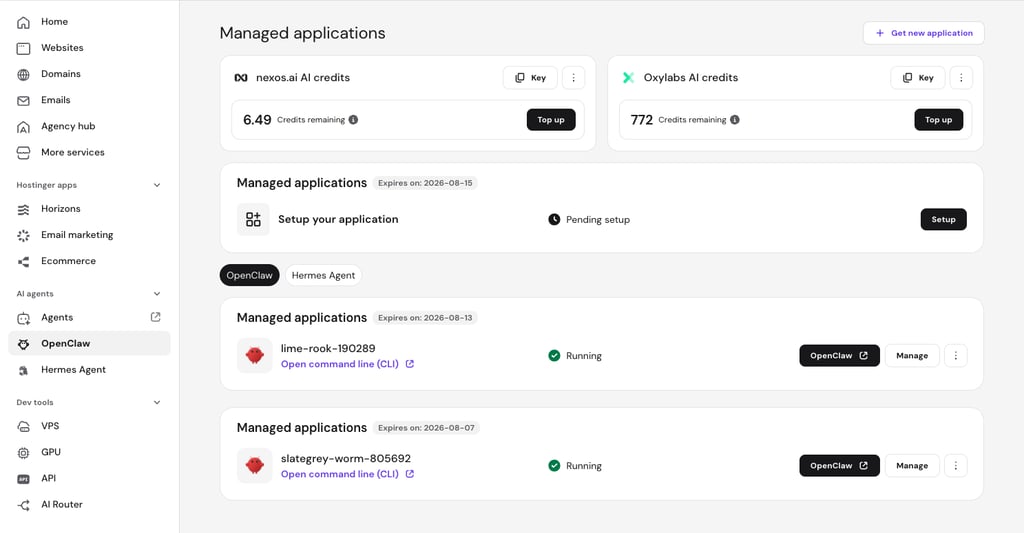Top up nexos.ai AI credits
Viewport: 1024px width, 533px height.
pyautogui.click(x=551, y=120)
